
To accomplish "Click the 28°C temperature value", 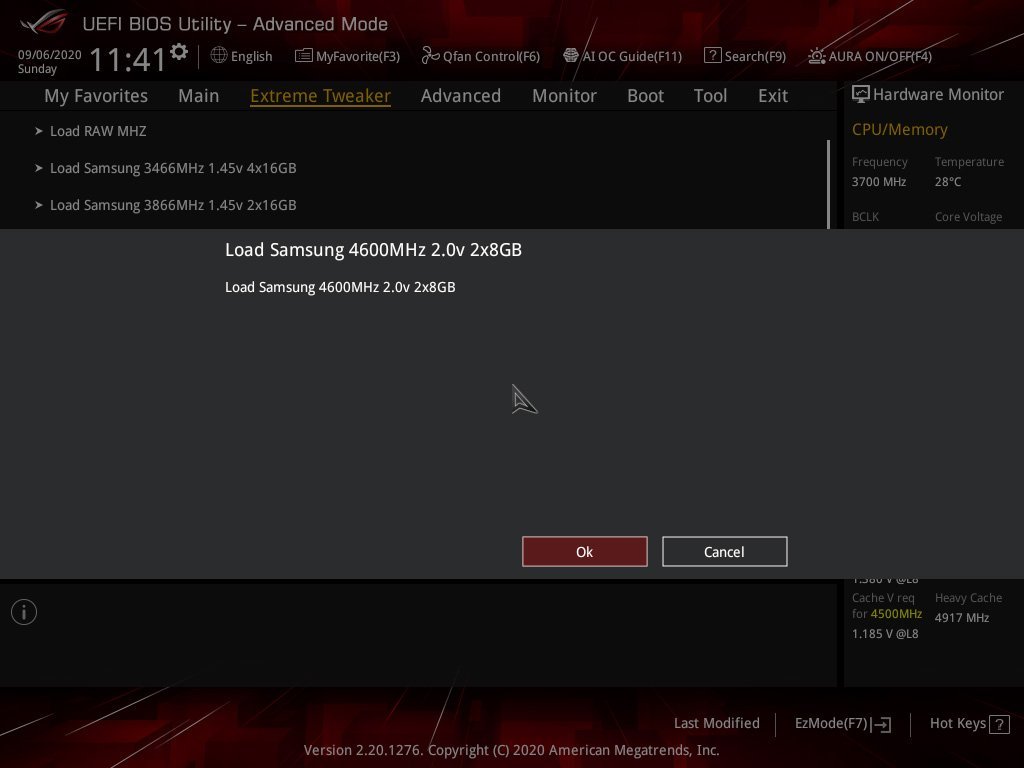I will [x=948, y=182].
